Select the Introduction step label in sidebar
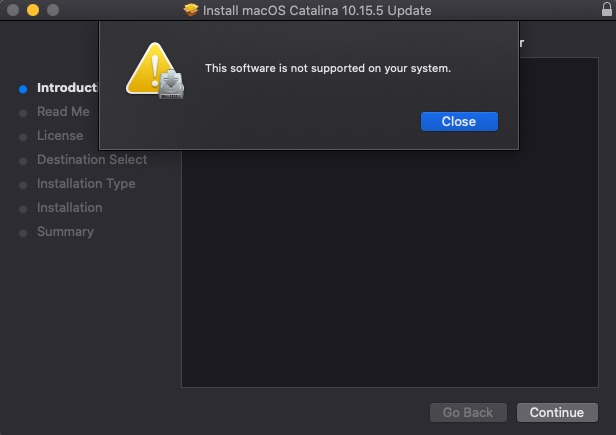 click(67, 87)
